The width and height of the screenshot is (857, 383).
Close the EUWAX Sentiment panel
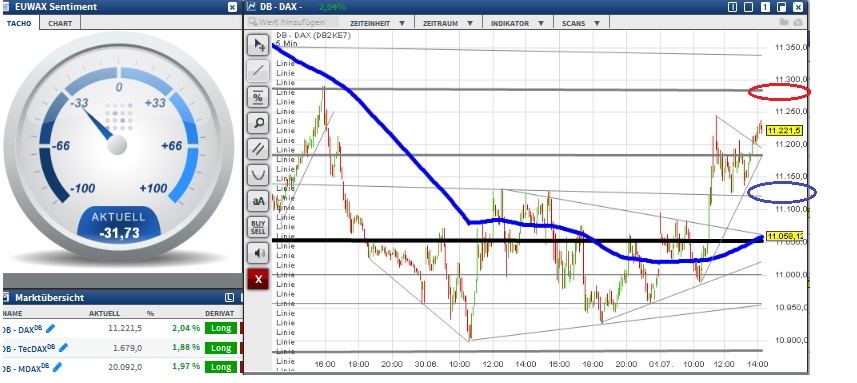tap(232, 7)
